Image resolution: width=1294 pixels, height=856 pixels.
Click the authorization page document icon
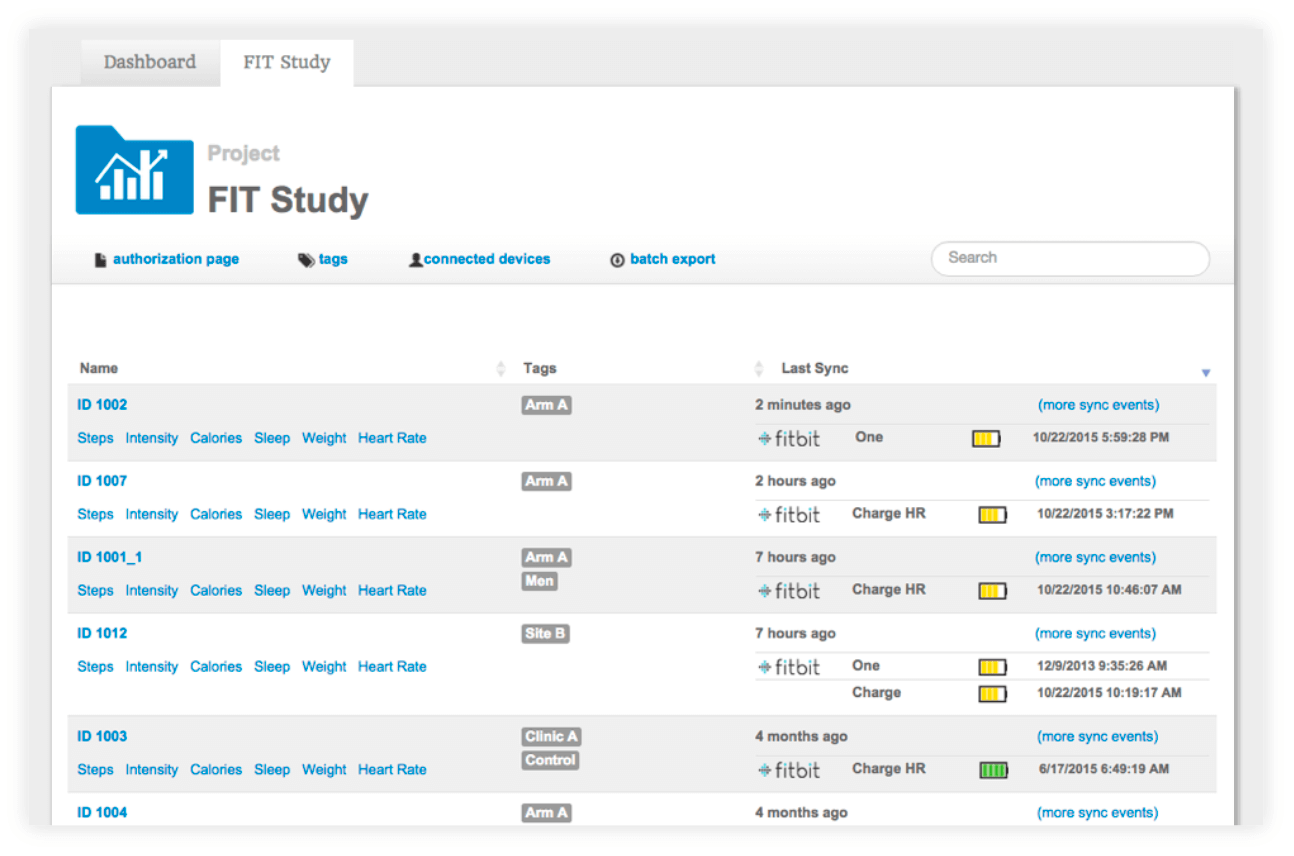100,259
